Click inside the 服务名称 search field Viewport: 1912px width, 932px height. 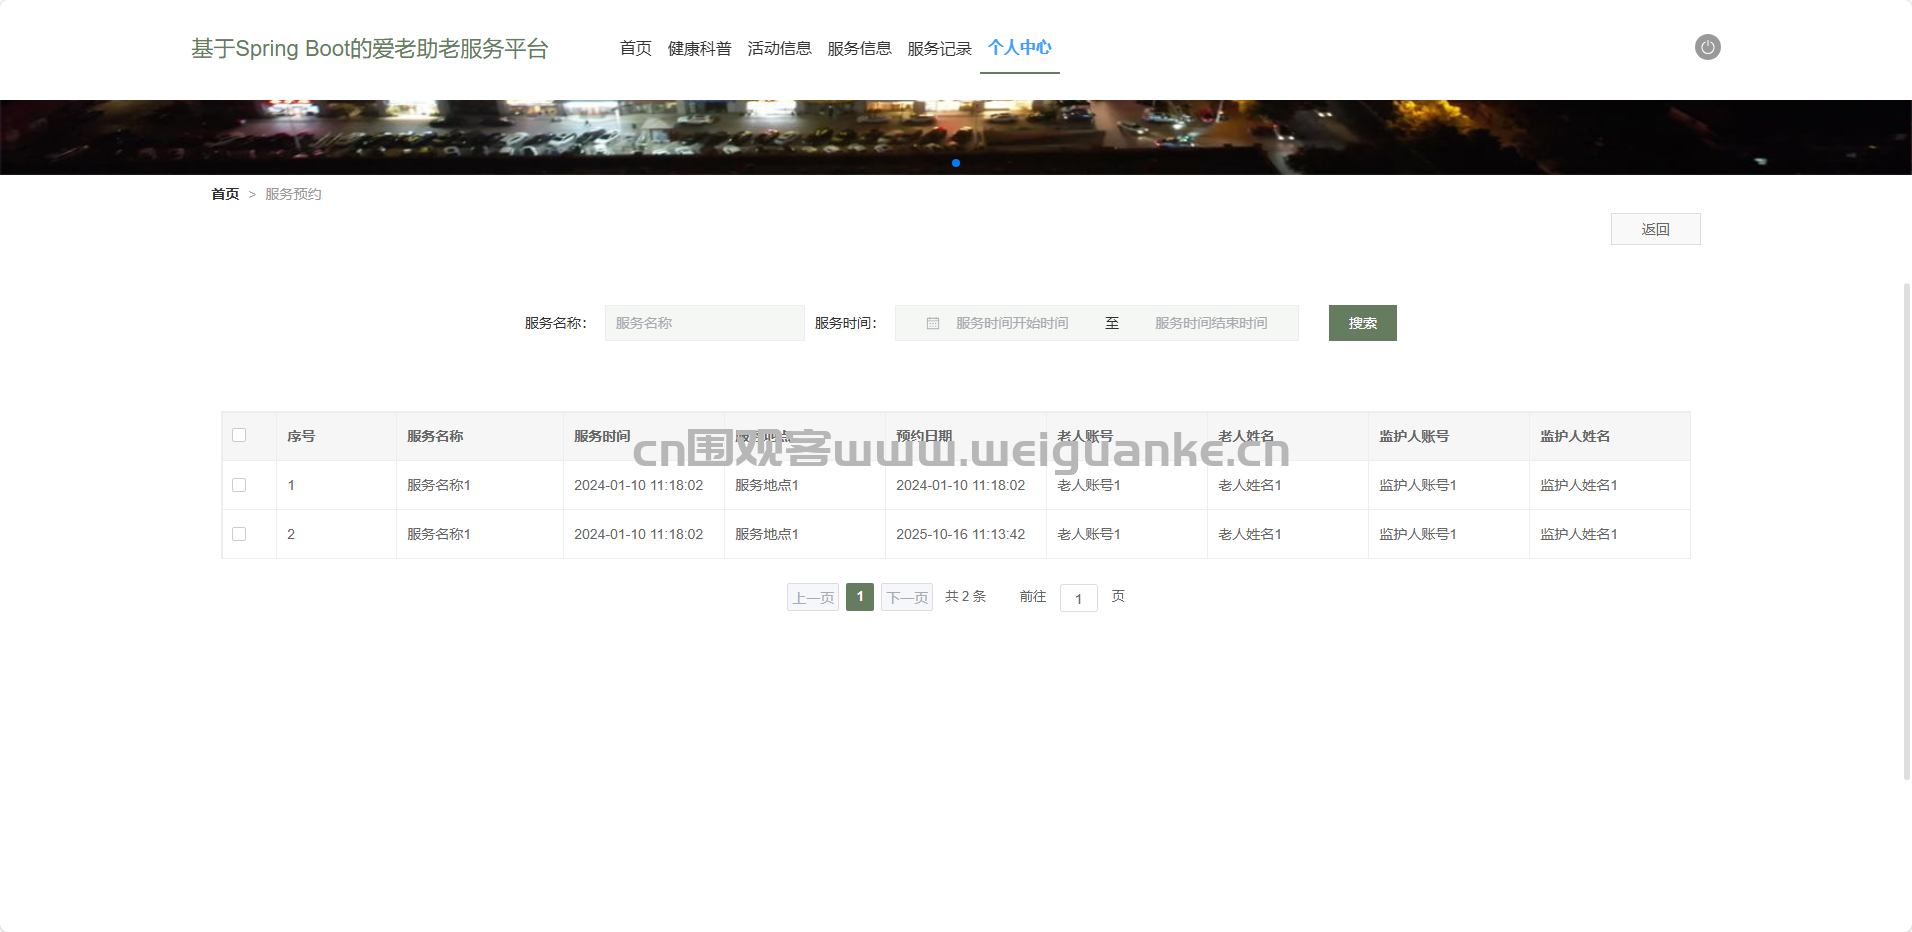point(704,323)
